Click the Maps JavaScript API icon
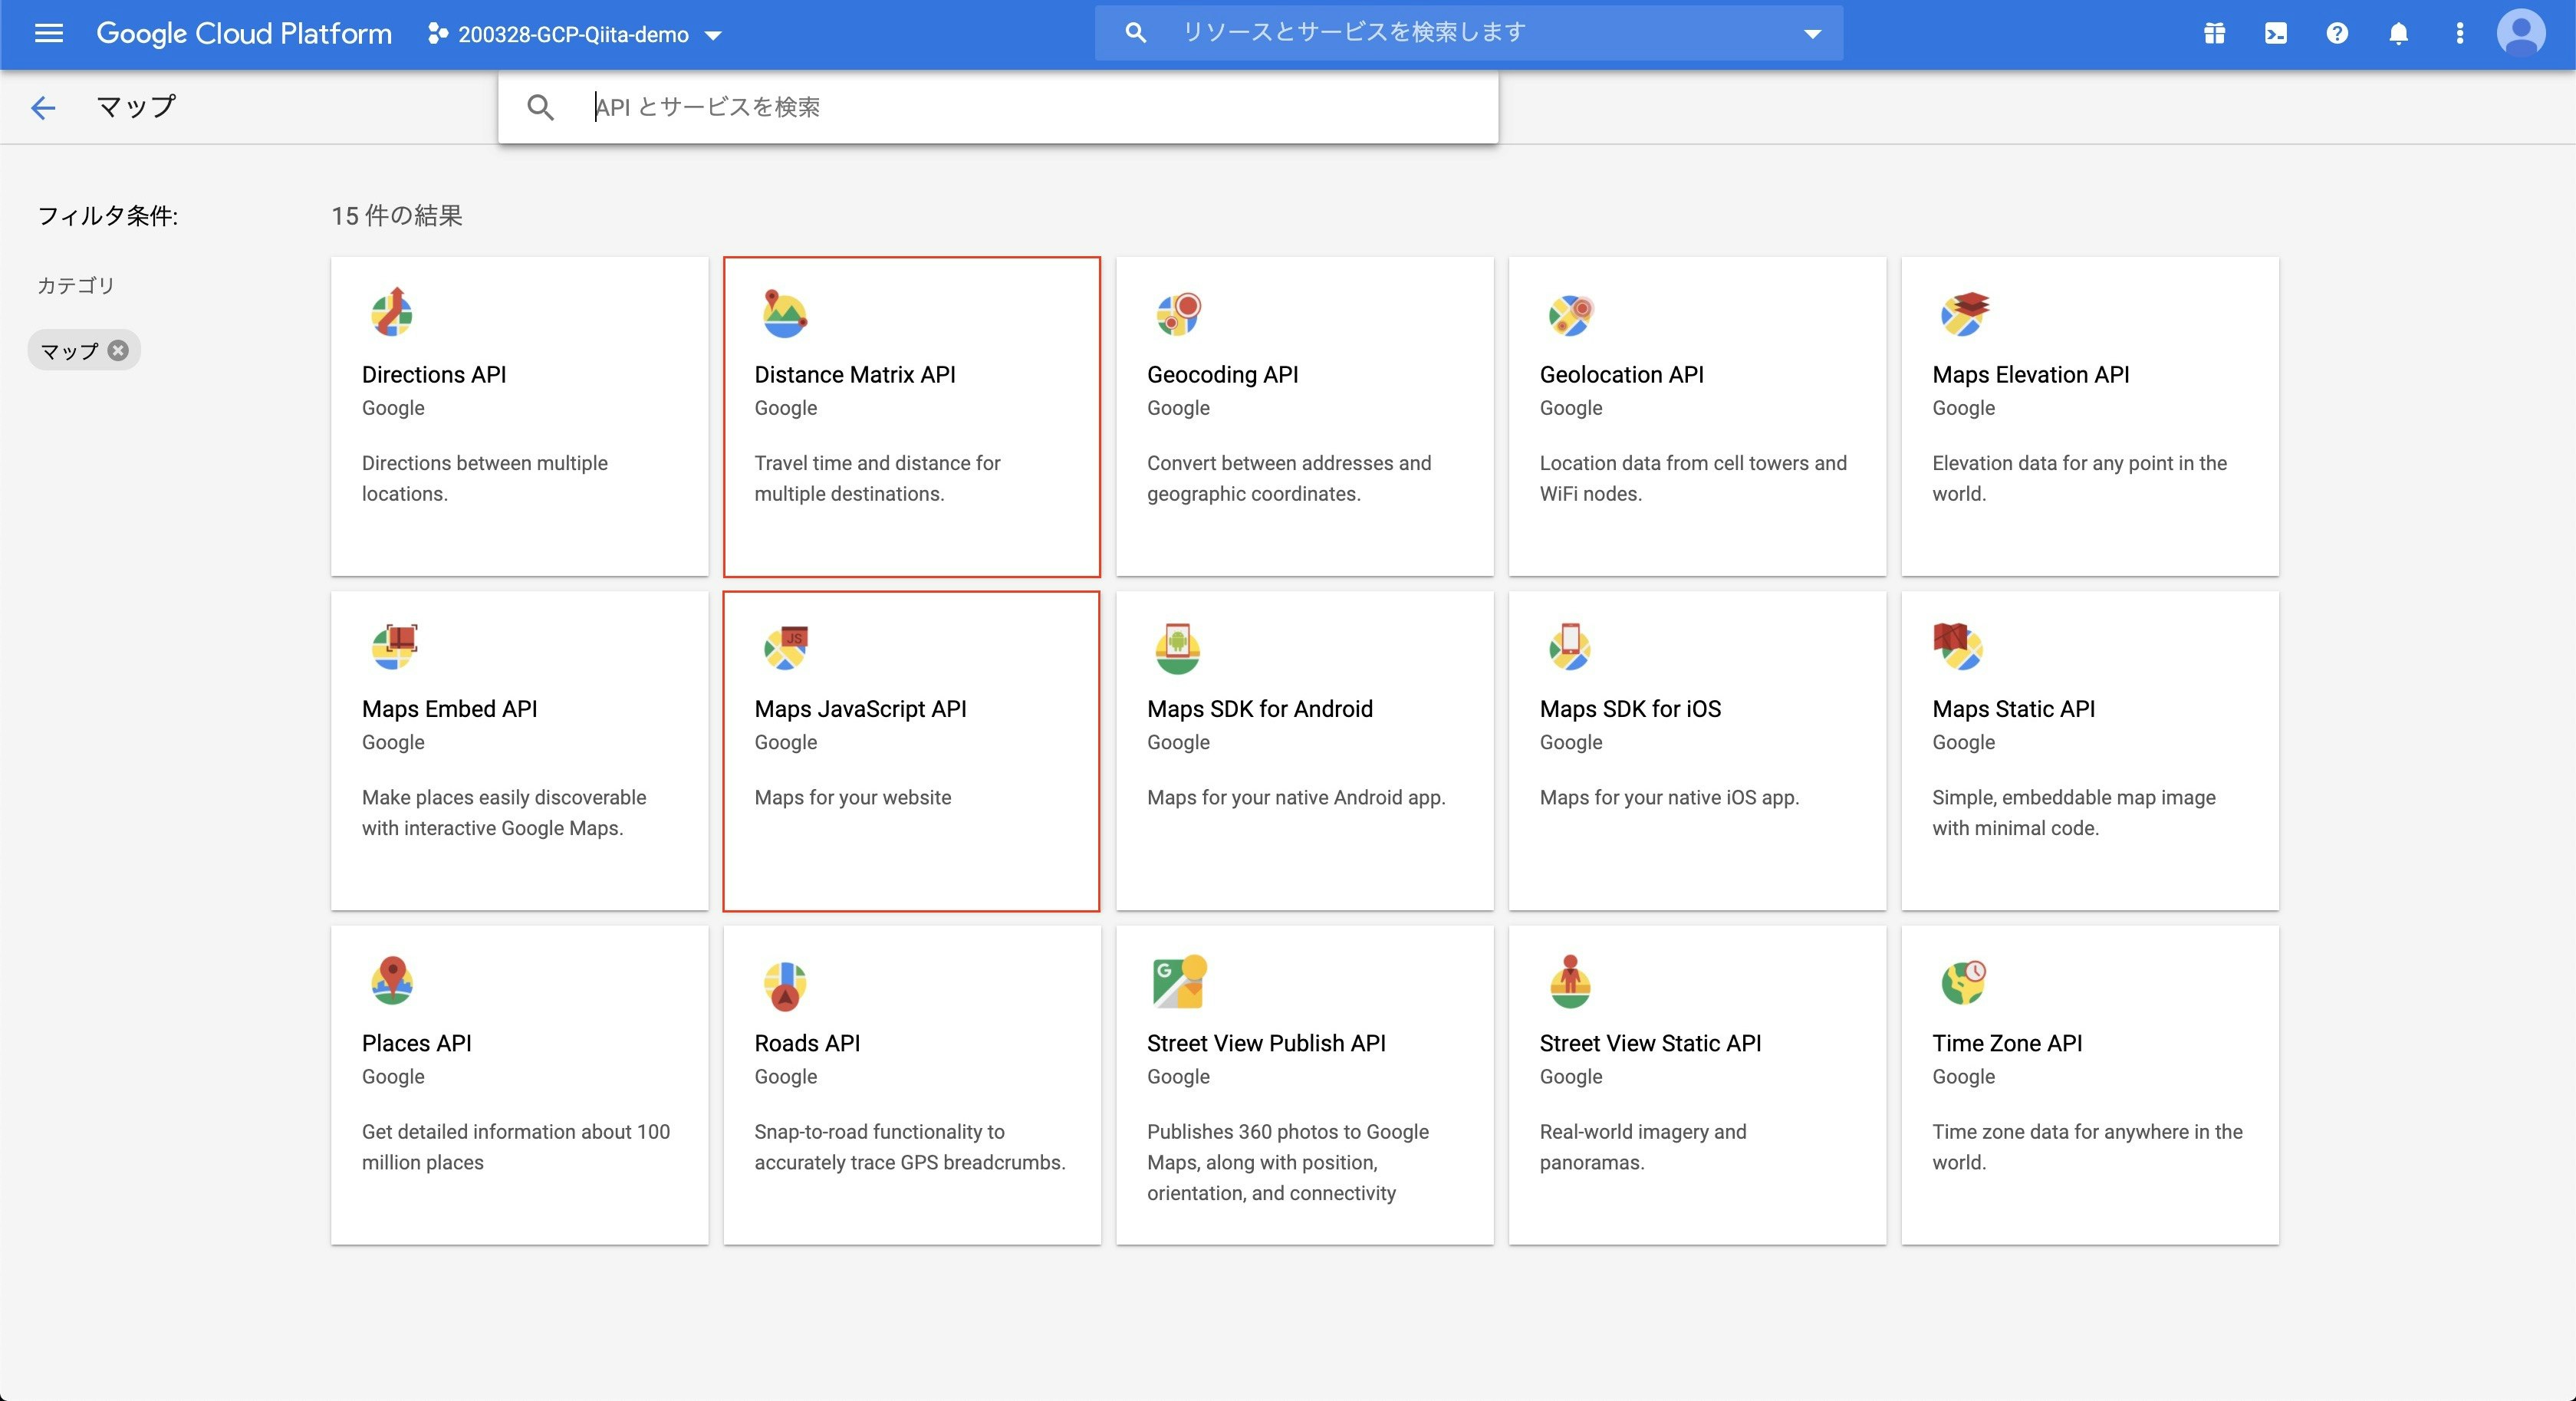This screenshot has height=1401, width=2576. pyautogui.click(x=786, y=648)
